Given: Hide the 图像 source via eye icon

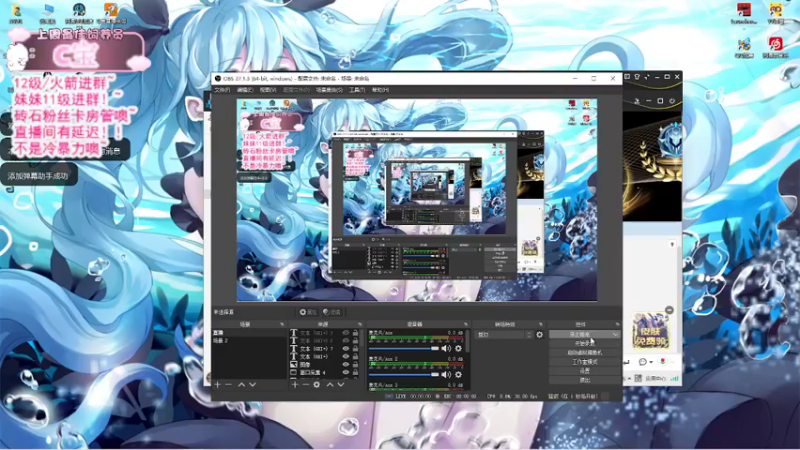Looking at the screenshot, I should click(346, 365).
